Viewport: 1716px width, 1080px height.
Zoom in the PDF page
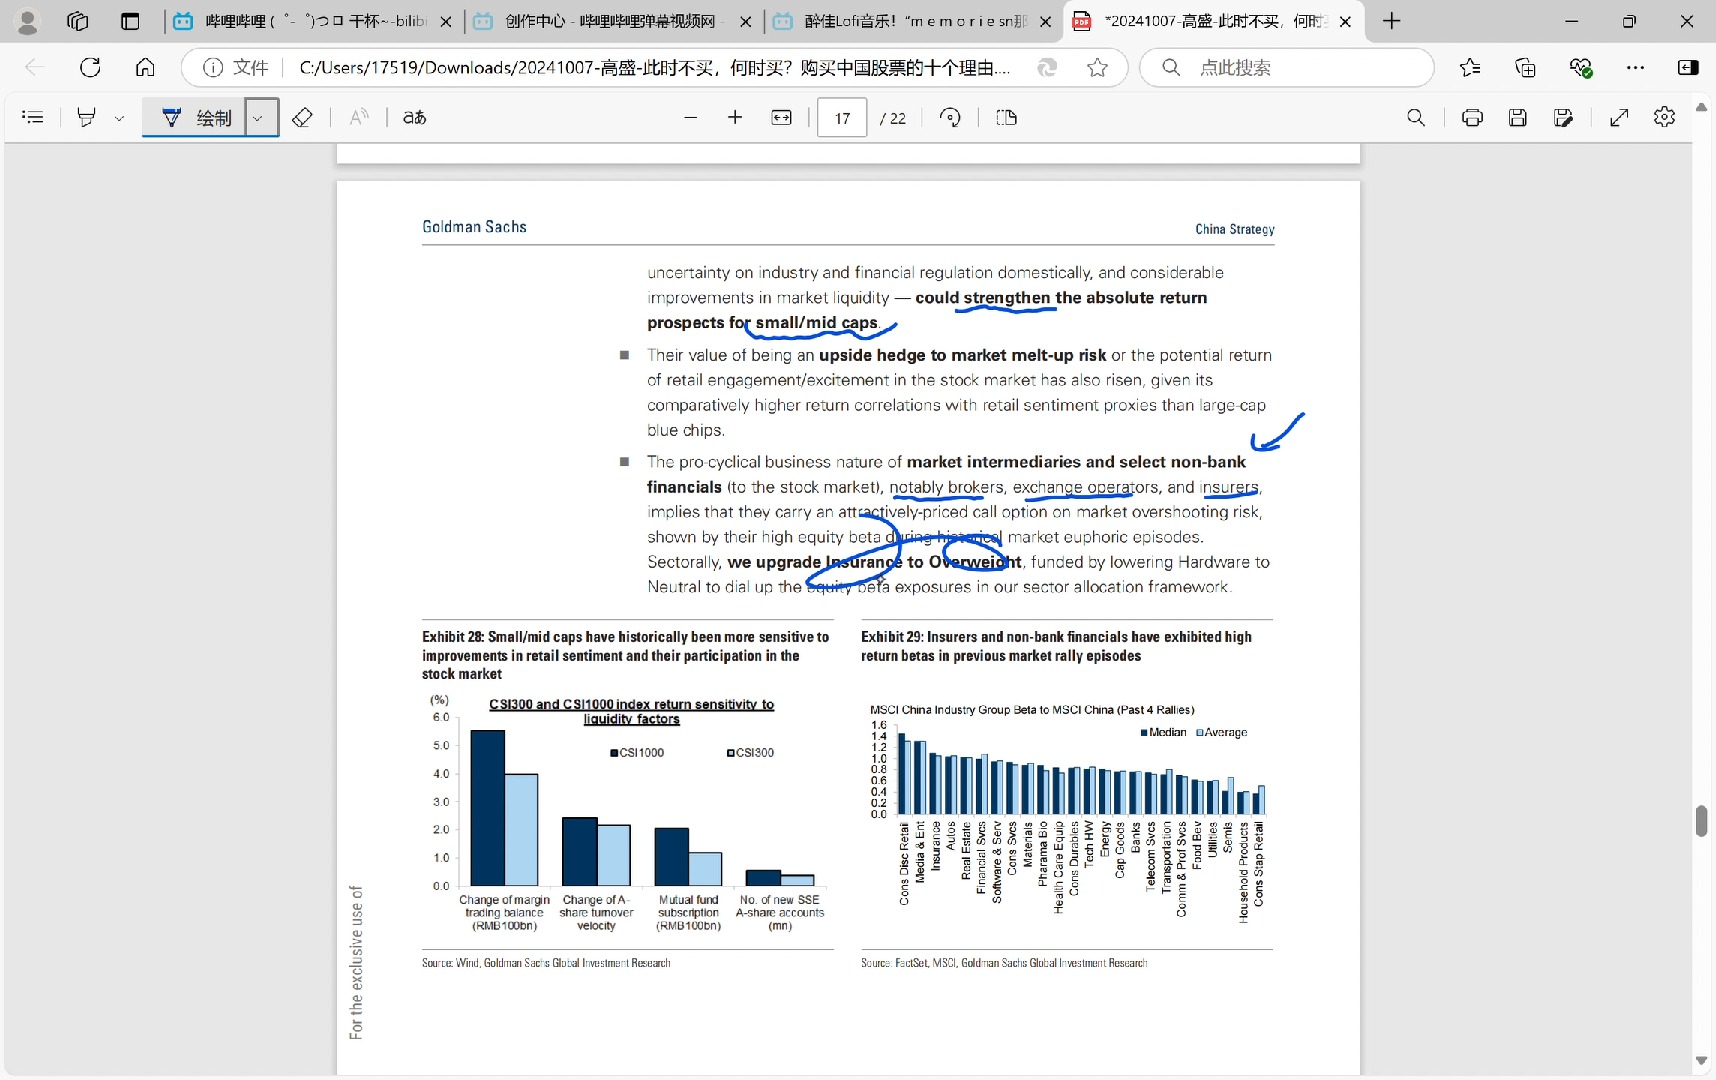(735, 118)
